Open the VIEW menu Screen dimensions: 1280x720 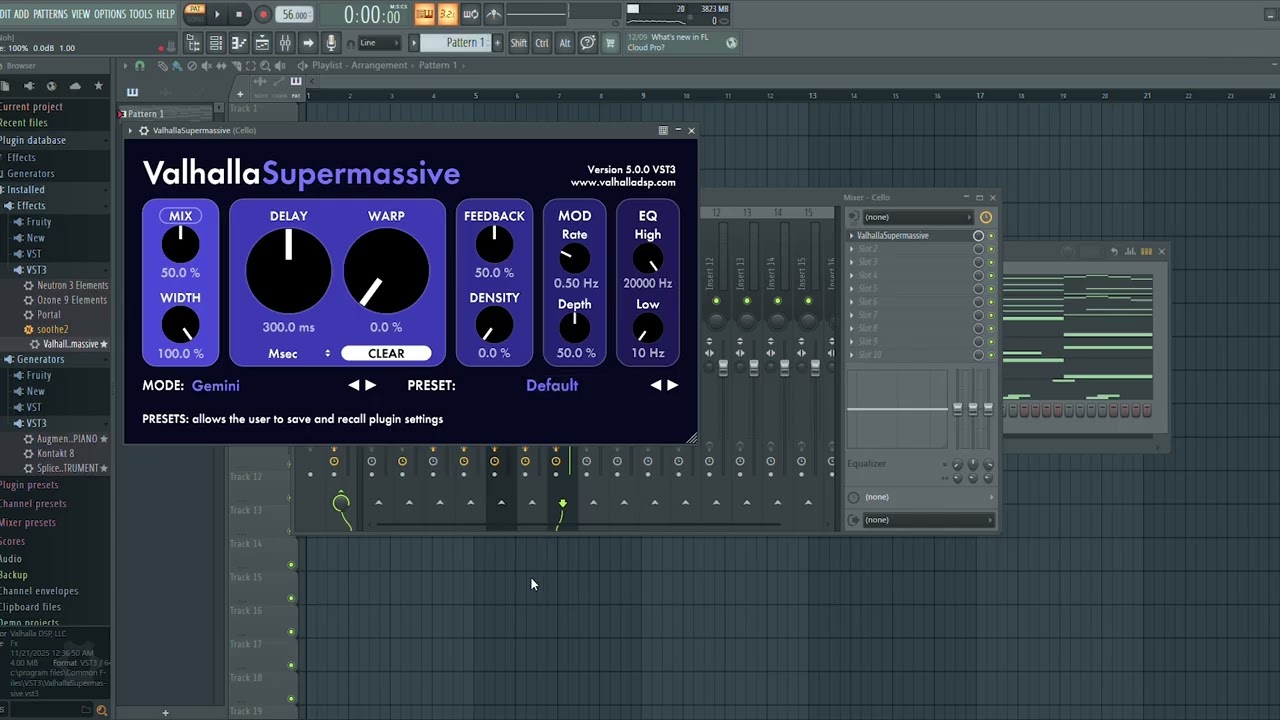[x=81, y=14]
